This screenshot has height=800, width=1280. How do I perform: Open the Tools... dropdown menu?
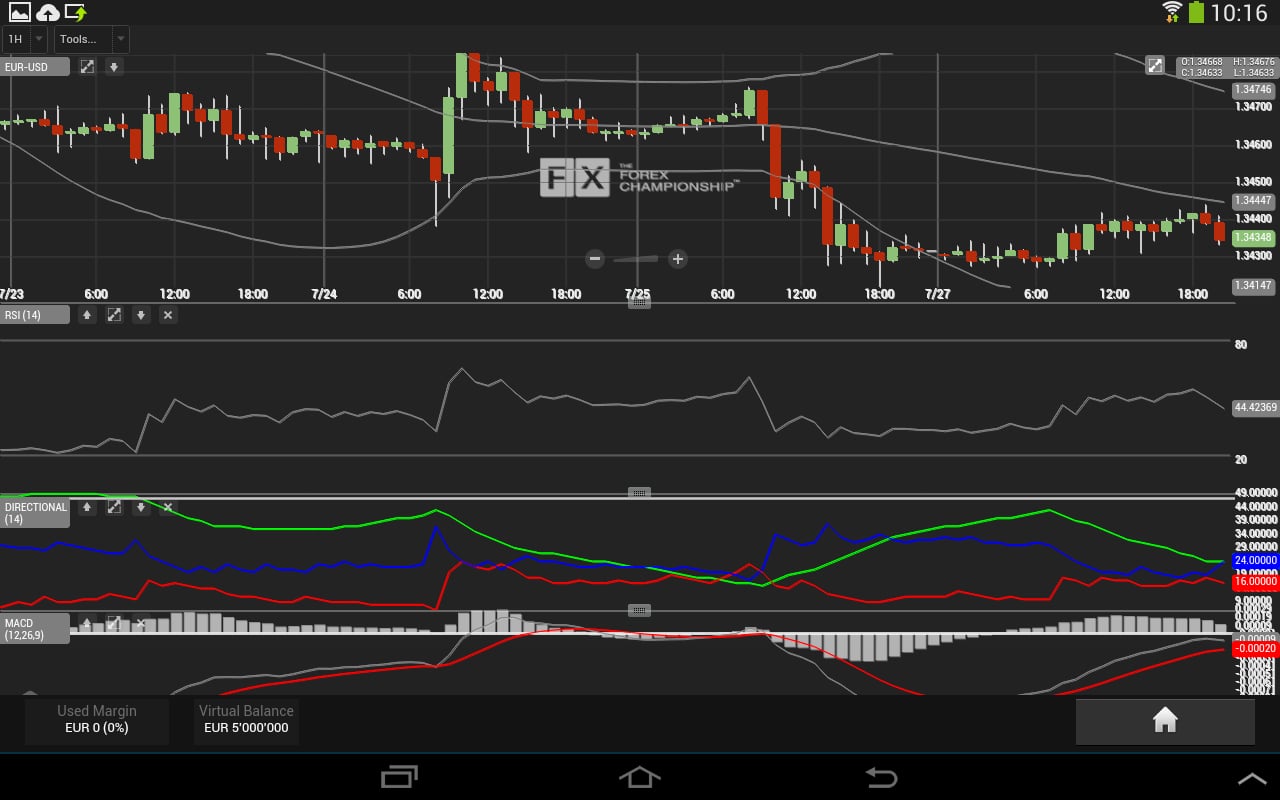[x=91, y=39]
